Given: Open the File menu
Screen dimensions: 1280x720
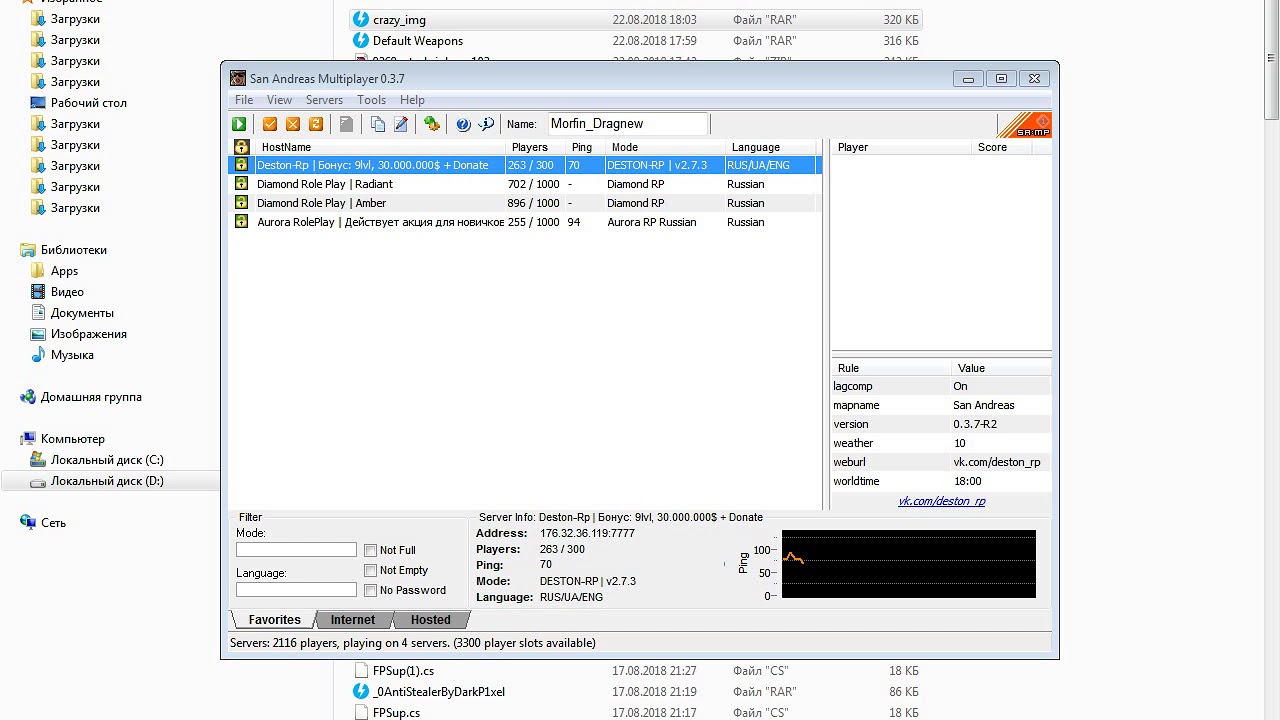Looking at the screenshot, I should [x=244, y=100].
